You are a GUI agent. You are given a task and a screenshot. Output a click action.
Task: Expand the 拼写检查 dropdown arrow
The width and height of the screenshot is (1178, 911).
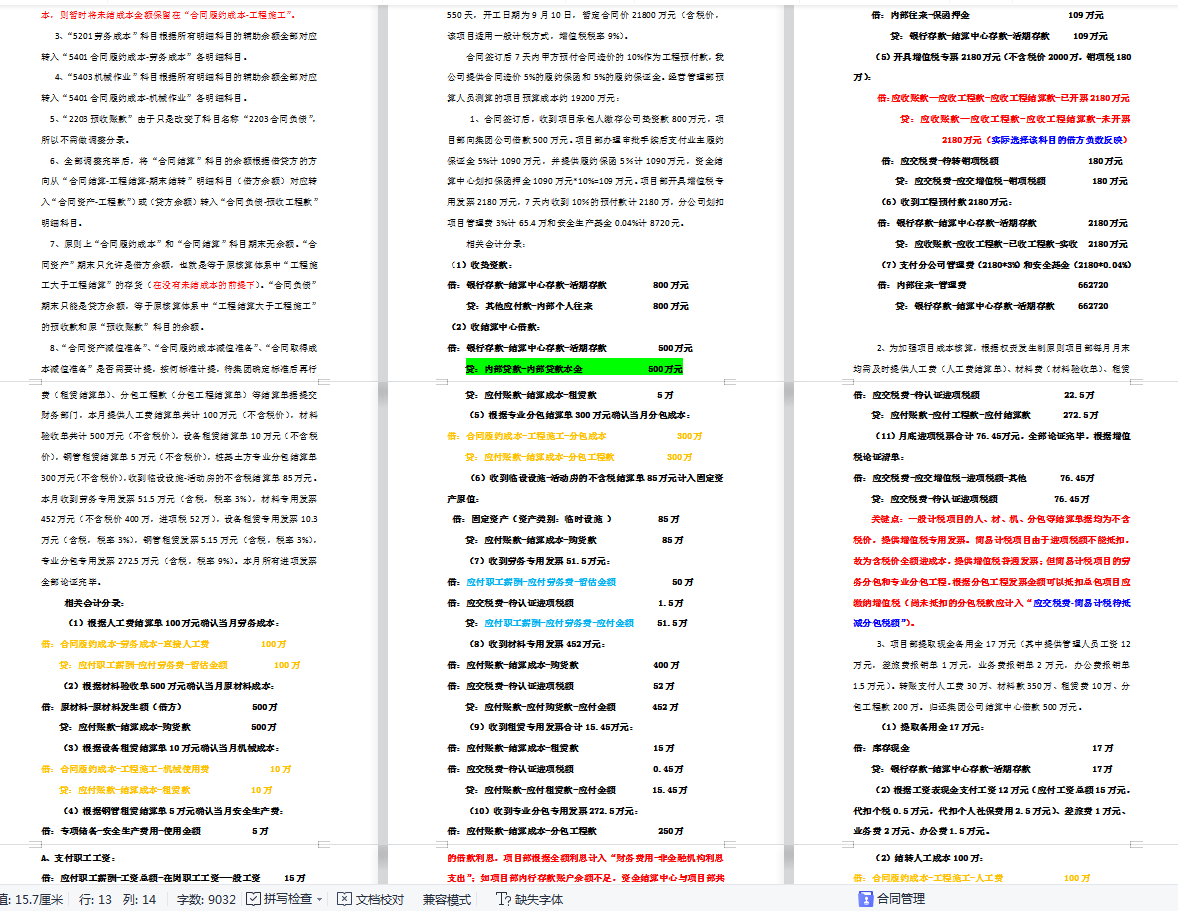[319, 899]
